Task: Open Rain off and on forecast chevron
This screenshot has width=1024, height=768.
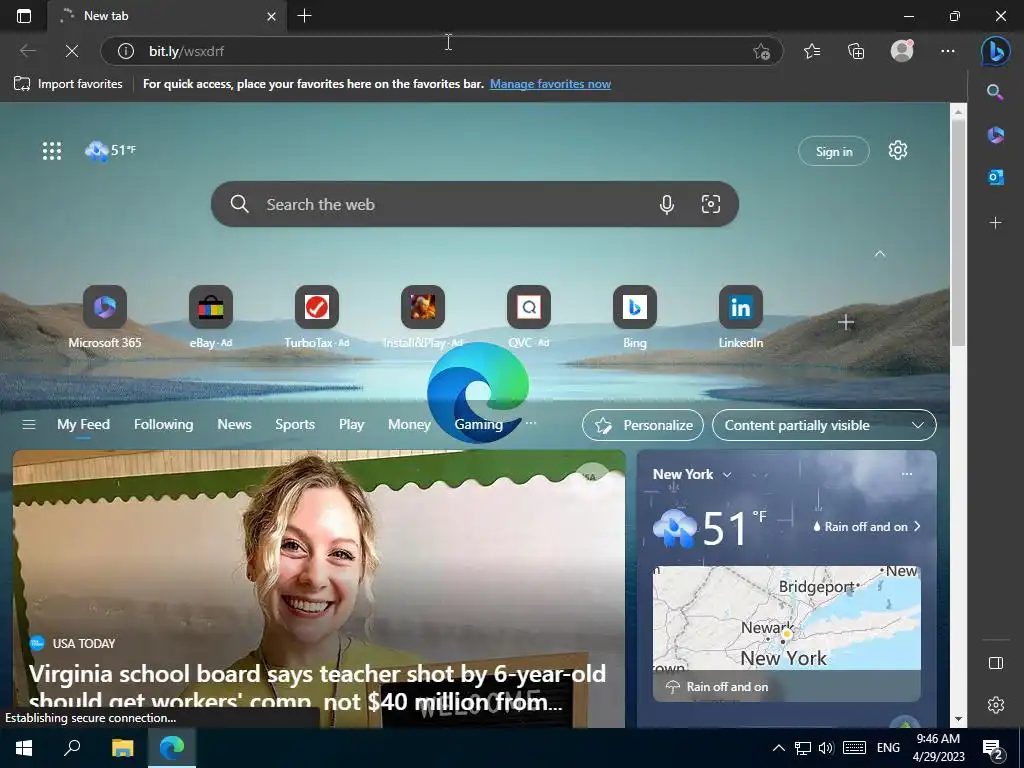Action: pyautogui.click(x=917, y=526)
